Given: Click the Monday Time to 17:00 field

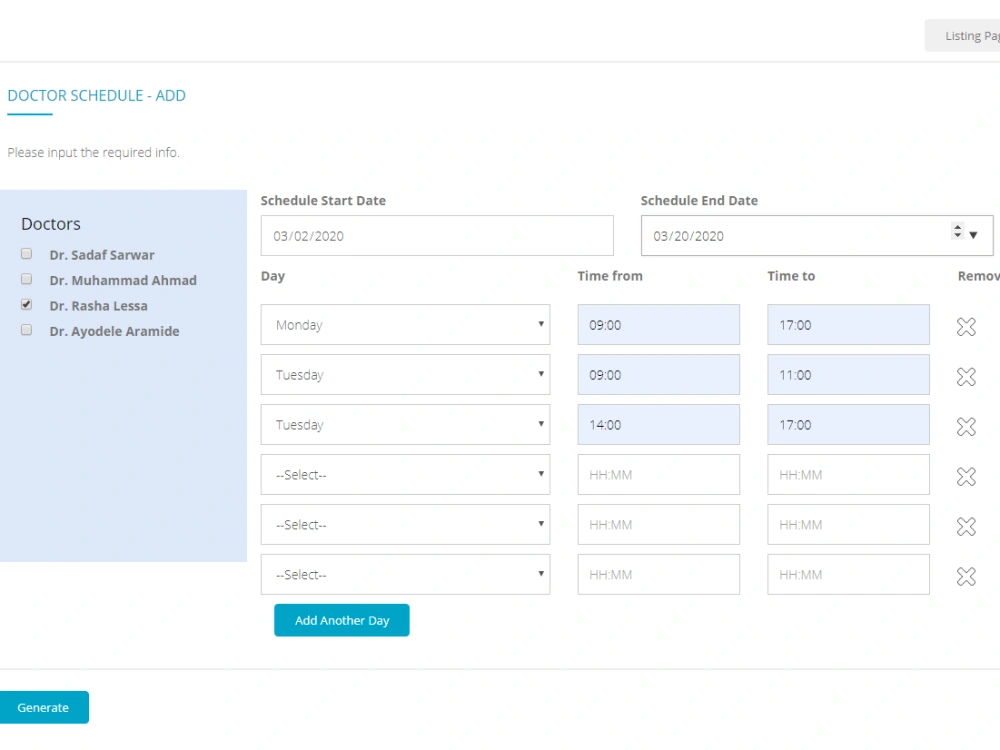Looking at the screenshot, I should (x=848, y=325).
